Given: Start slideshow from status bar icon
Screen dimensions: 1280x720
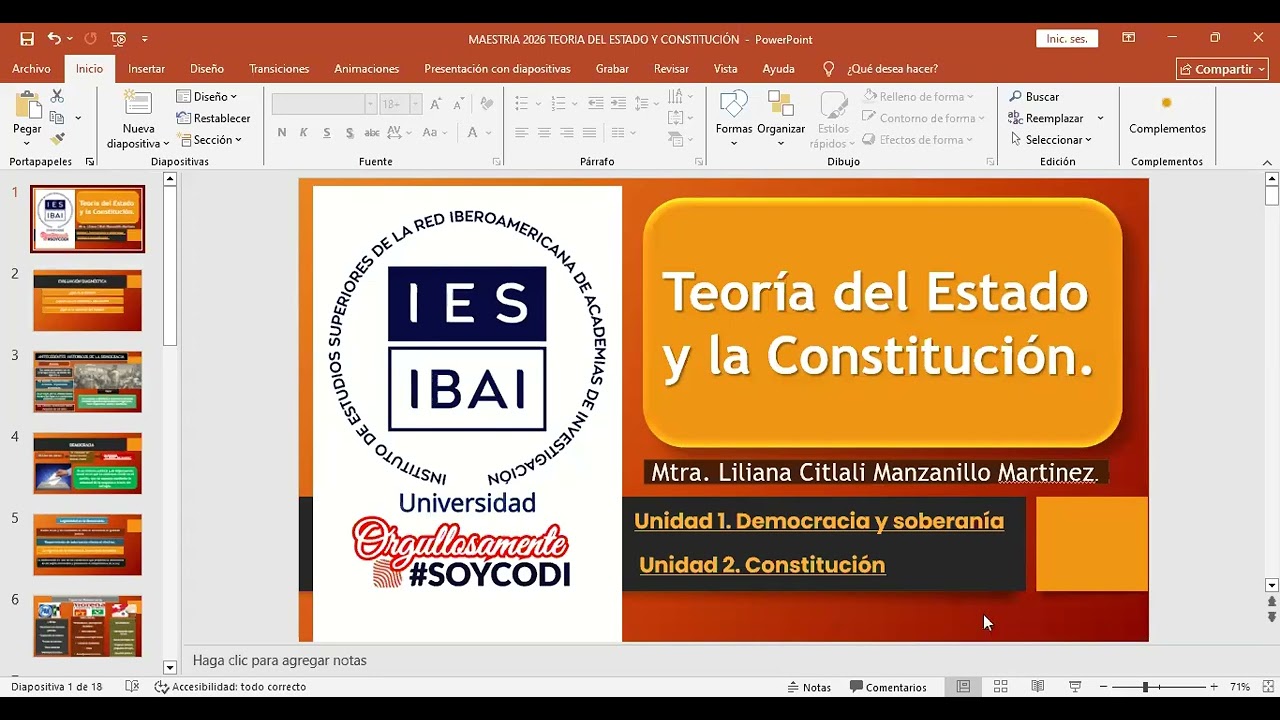Looking at the screenshot, I should (x=1075, y=687).
